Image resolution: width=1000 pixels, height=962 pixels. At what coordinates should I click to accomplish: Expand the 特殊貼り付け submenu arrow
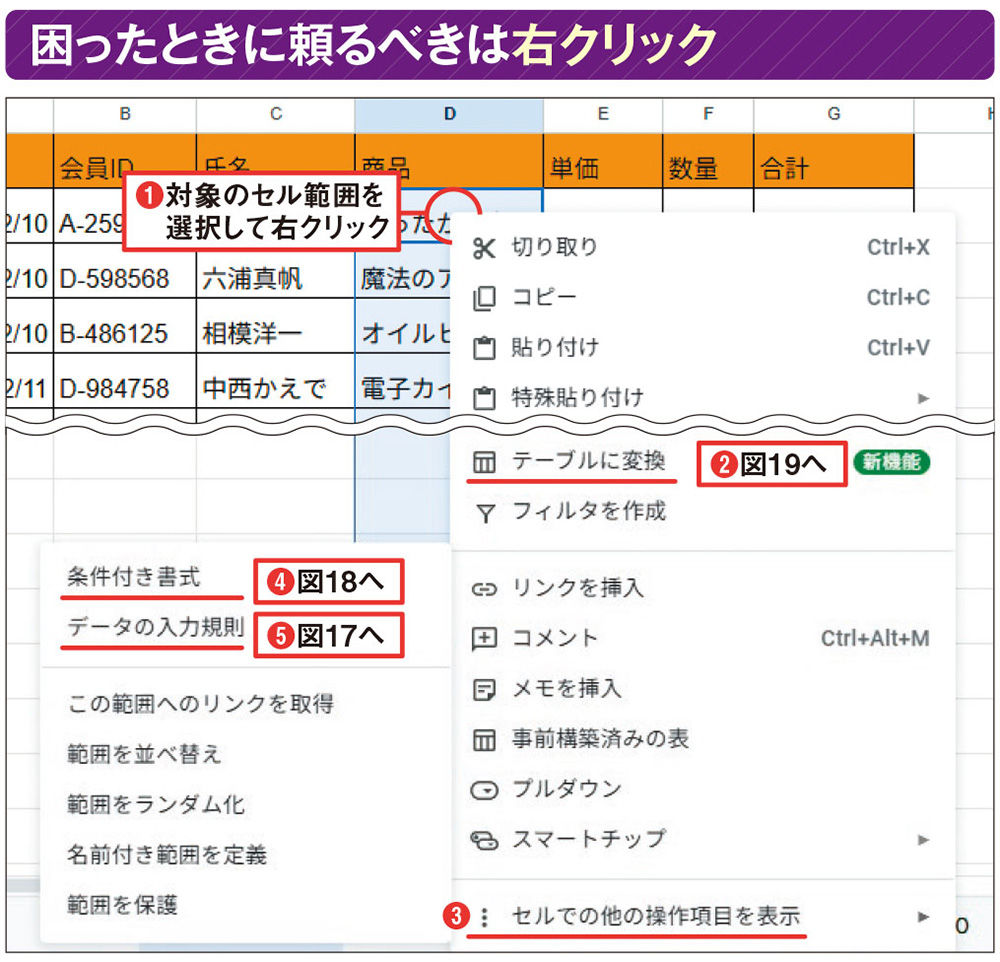[x=922, y=395]
